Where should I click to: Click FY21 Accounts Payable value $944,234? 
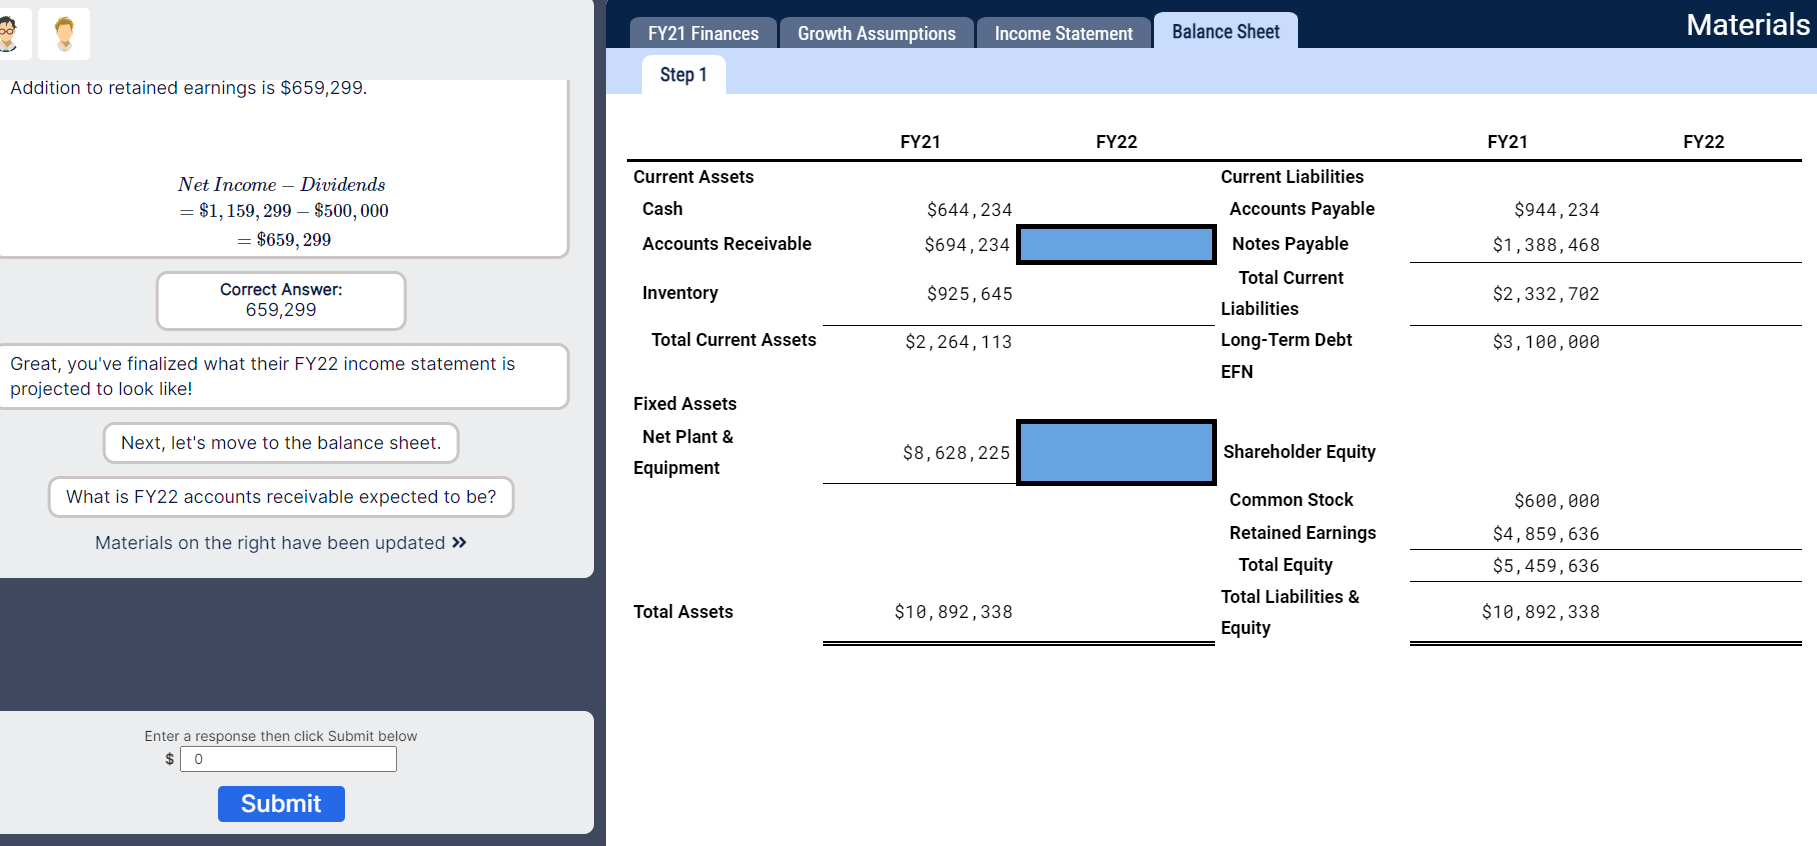tap(1556, 210)
